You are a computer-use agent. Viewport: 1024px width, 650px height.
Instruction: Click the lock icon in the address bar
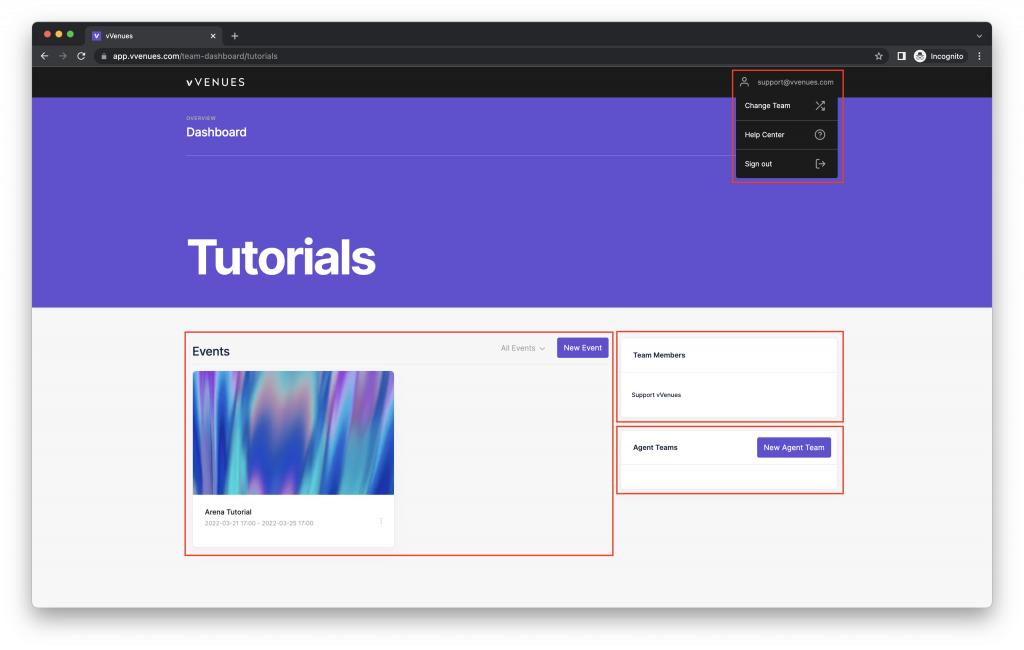(x=104, y=56)
